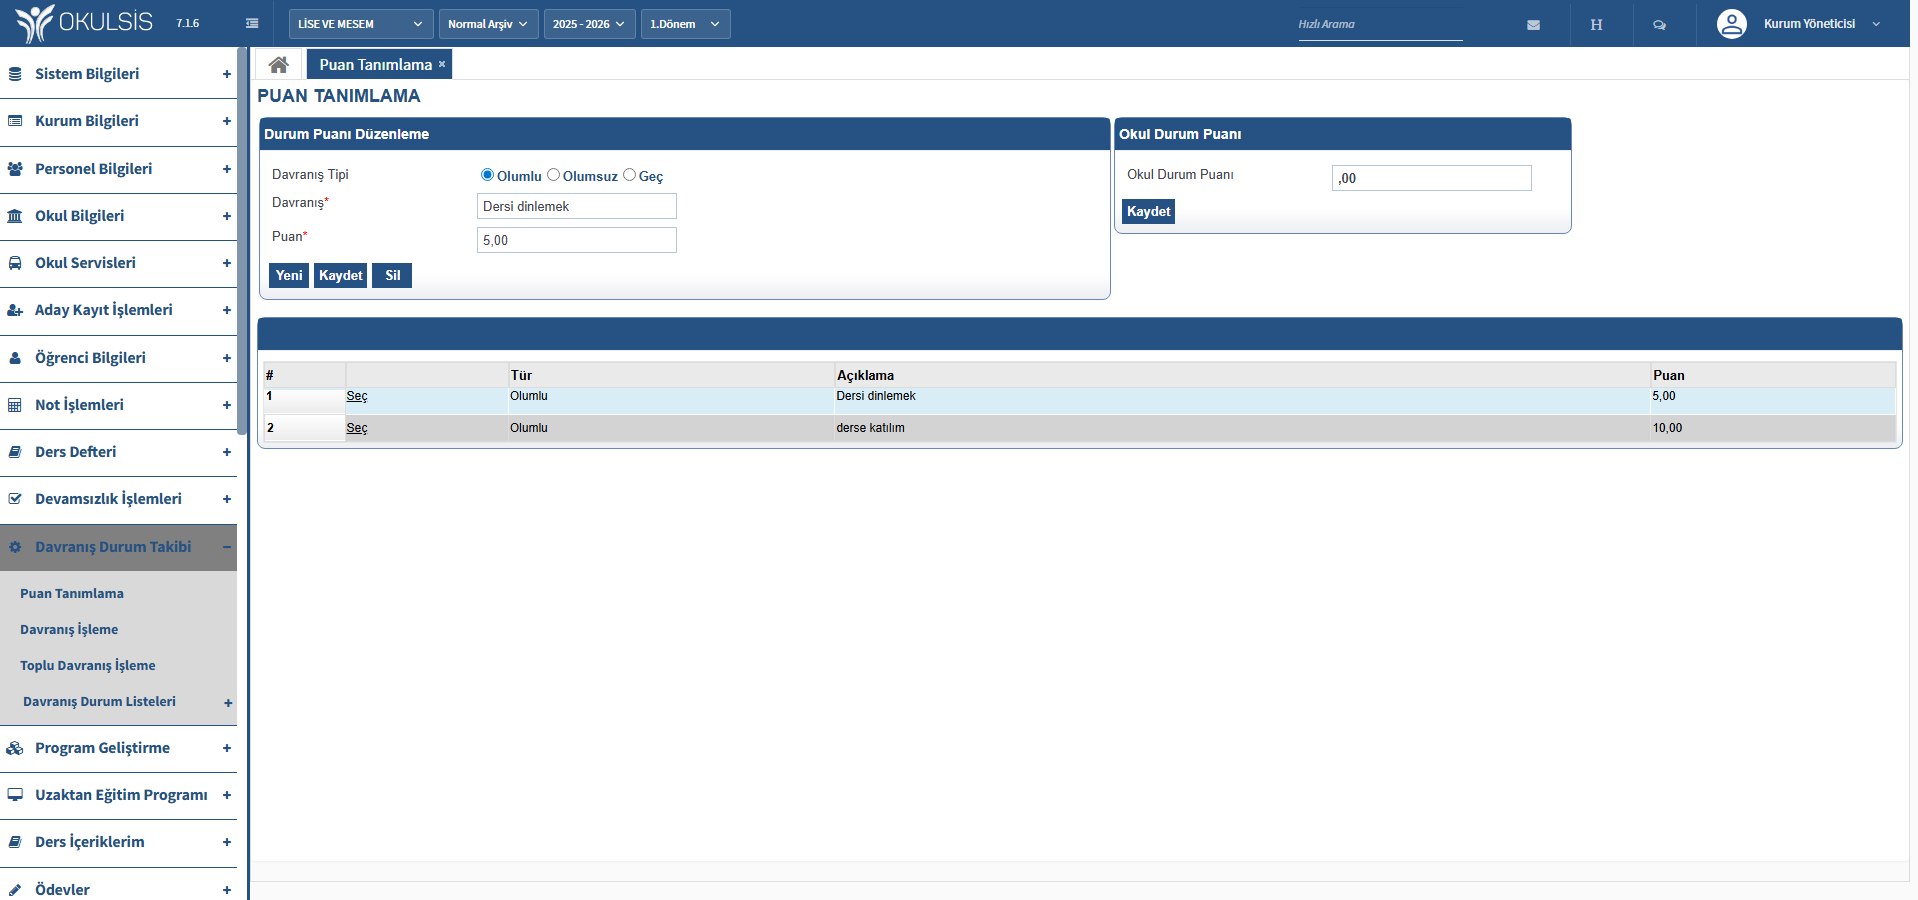This screenshot has height=900, width=1918.
Task: Click the home icon tab
Action: 278,65
